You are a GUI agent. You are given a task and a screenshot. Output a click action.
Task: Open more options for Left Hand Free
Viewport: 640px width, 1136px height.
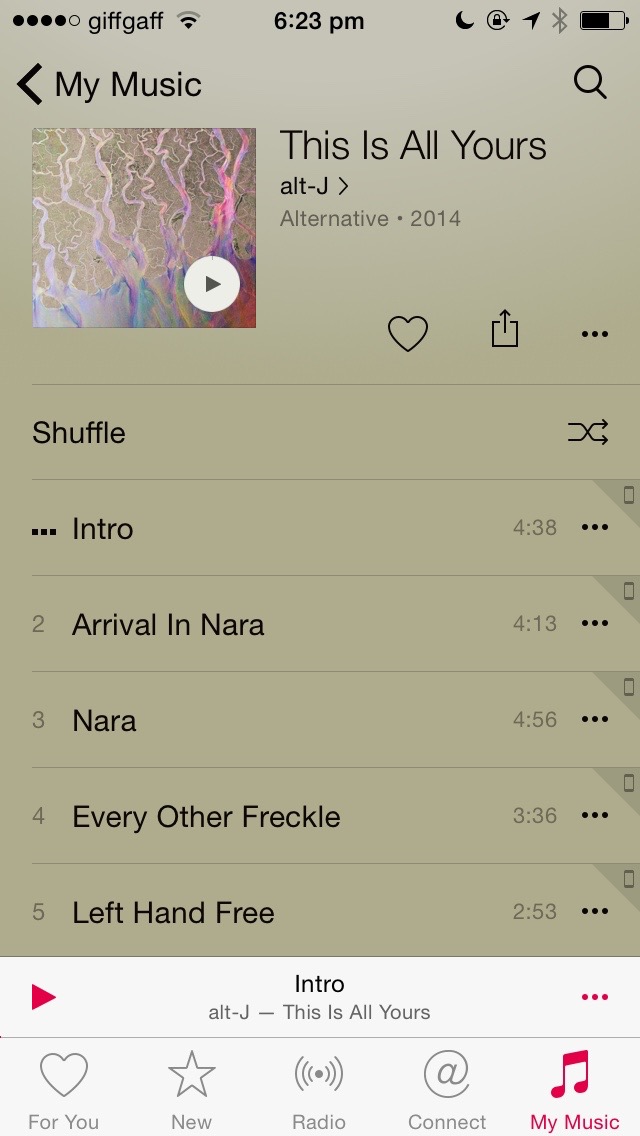[x=594, y=911]
